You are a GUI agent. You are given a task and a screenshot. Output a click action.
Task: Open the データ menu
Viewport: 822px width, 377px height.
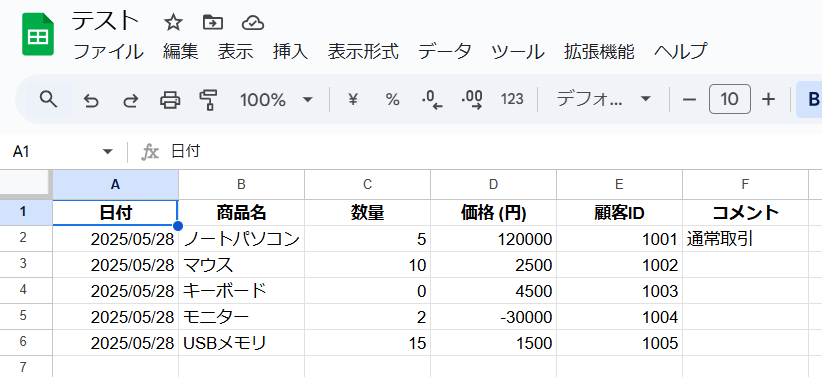(445, 51)
